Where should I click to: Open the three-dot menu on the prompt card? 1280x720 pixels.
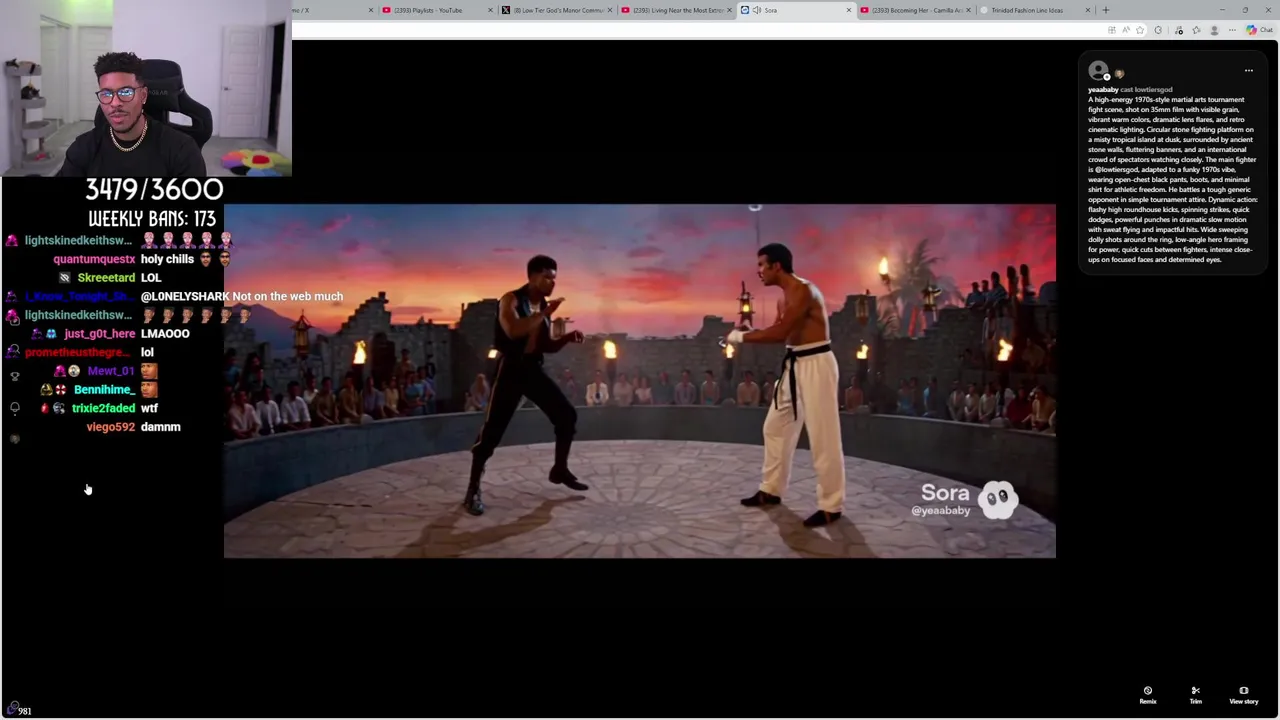pyautogui.click(x=1248, y=71)
